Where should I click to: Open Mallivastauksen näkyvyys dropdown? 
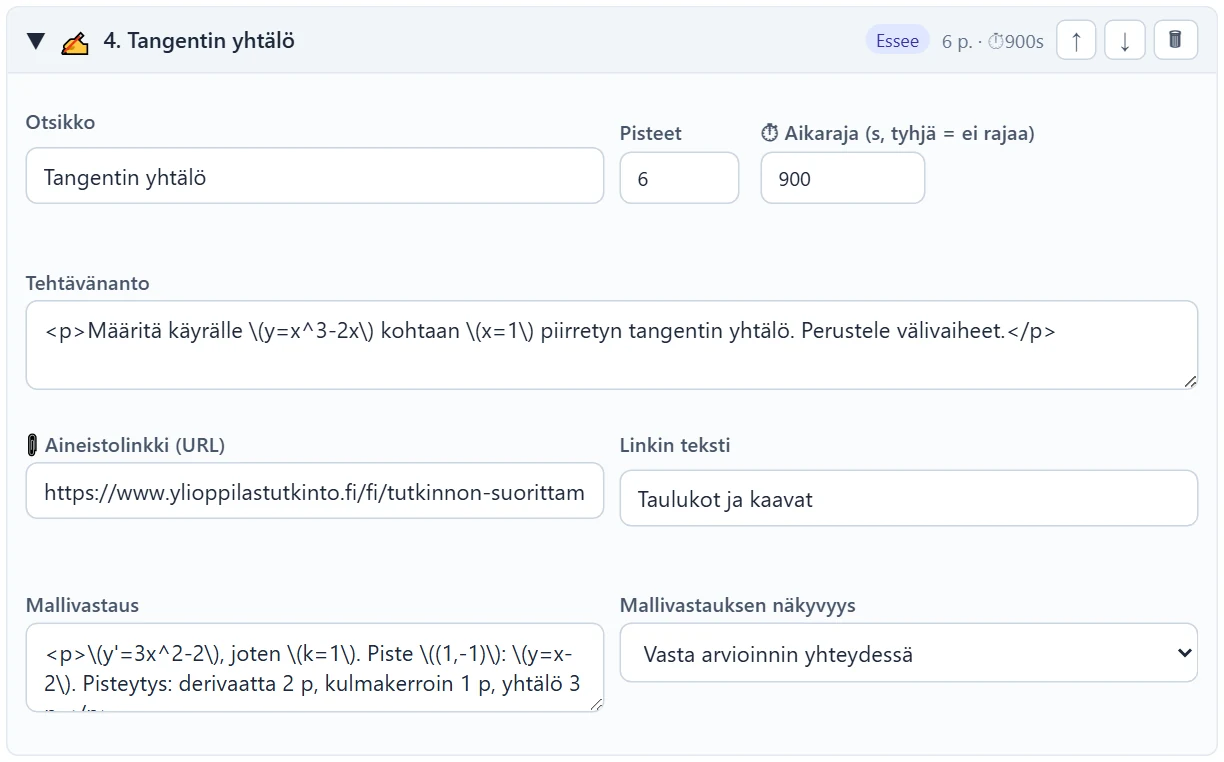(908, 653)
